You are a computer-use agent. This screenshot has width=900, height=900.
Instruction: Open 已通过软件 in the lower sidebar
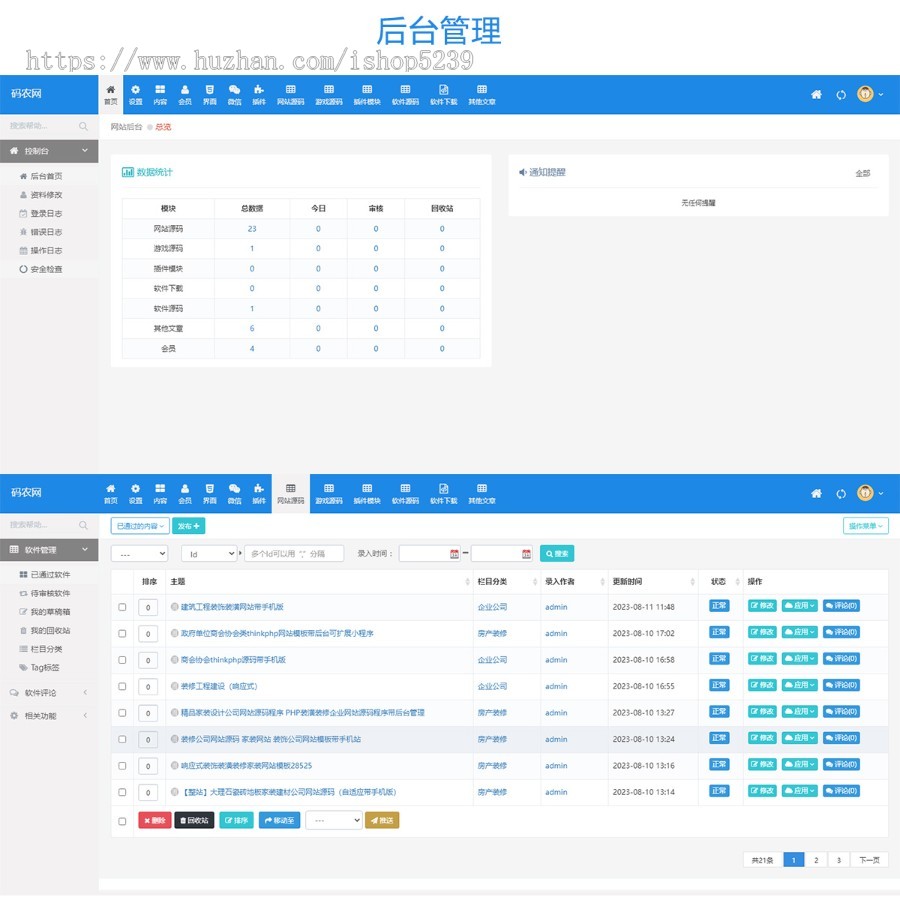click(x=45, y=575)
